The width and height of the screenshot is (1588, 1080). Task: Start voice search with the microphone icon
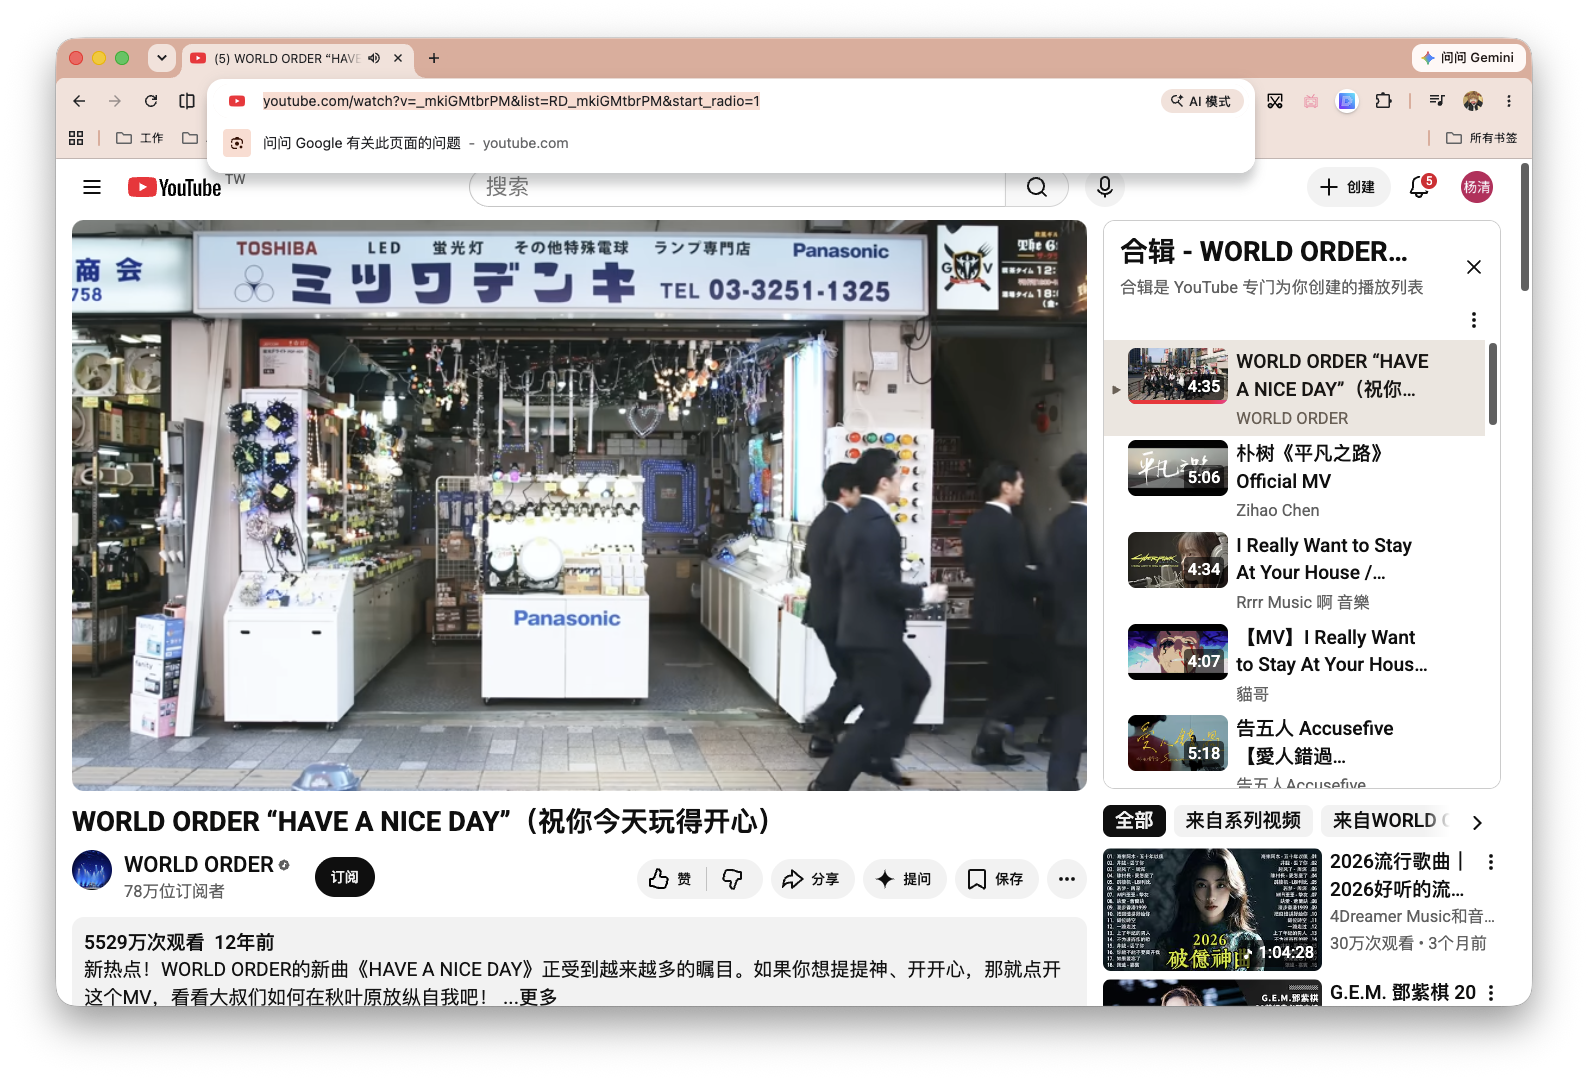(1104, 187)
